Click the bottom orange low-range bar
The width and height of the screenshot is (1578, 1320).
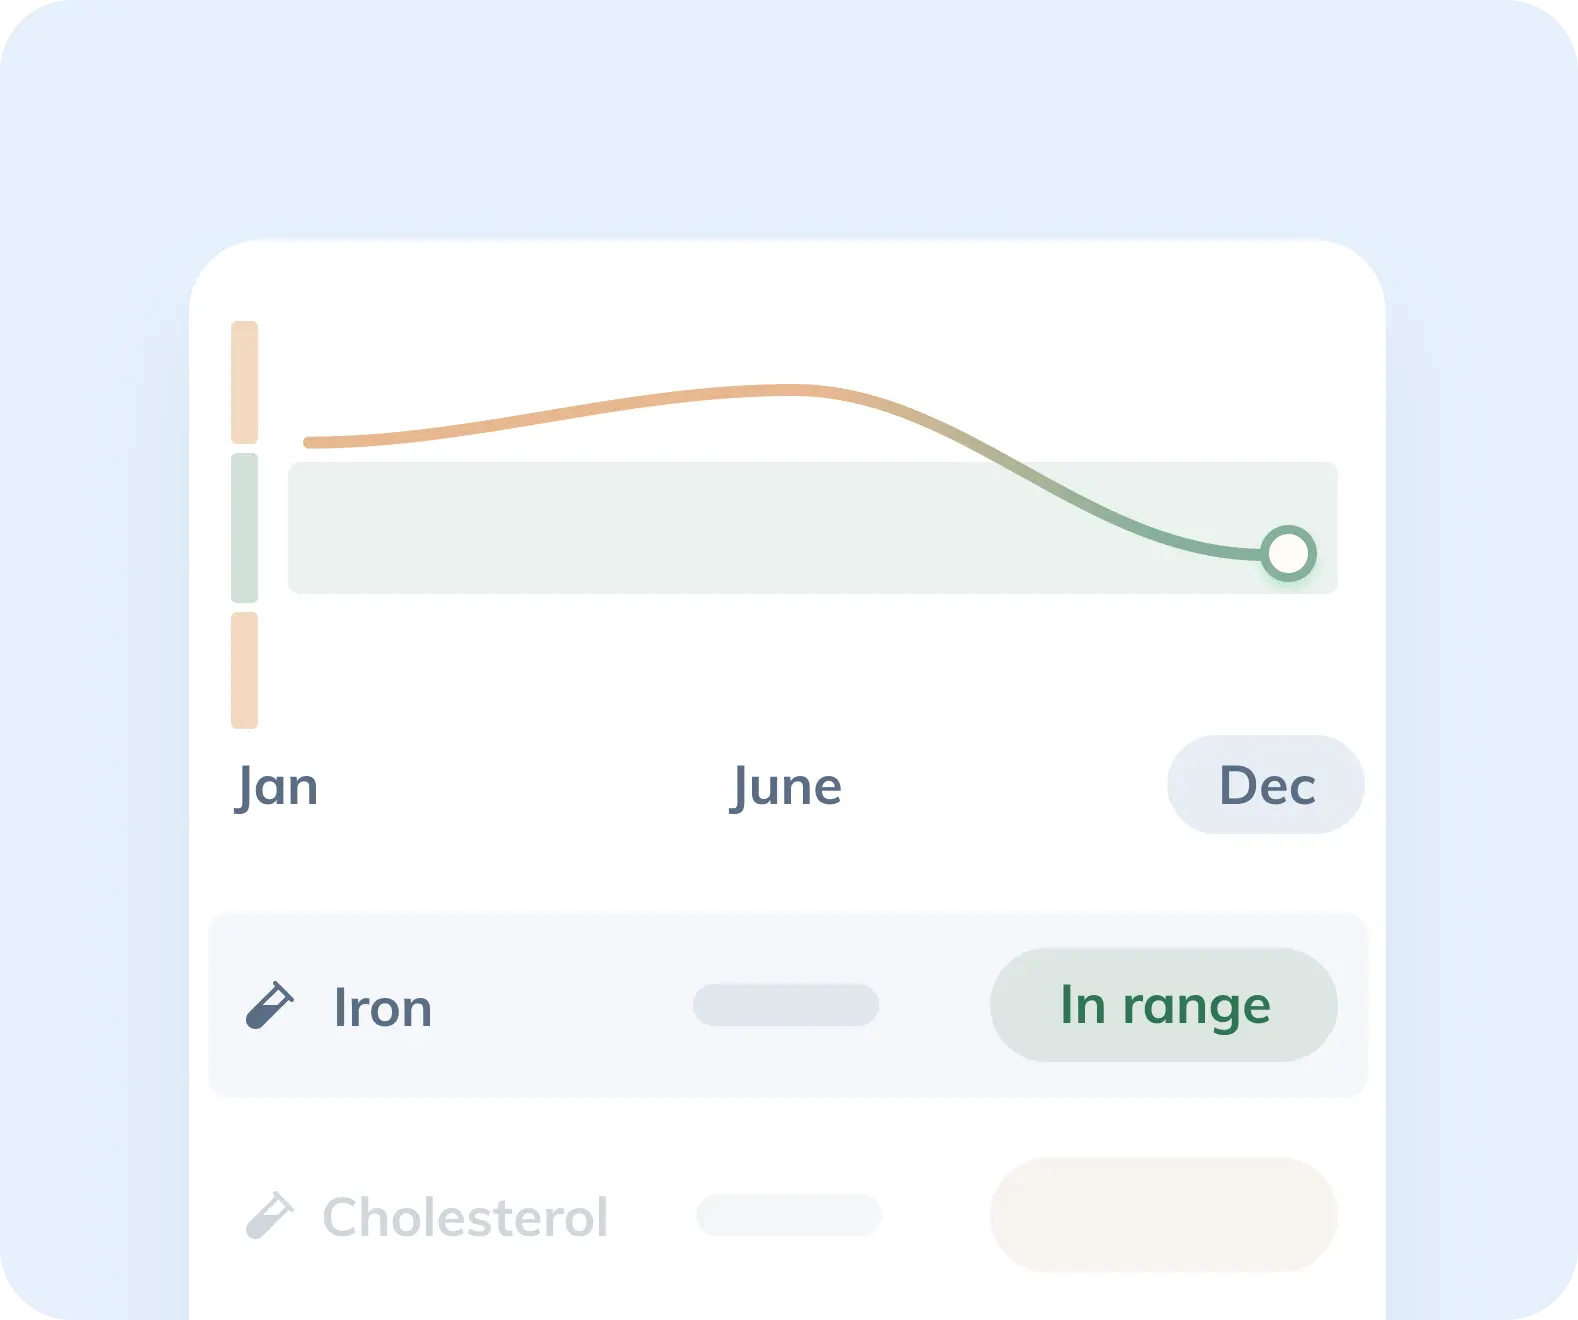pyautogui.click(x=245, y=670)
